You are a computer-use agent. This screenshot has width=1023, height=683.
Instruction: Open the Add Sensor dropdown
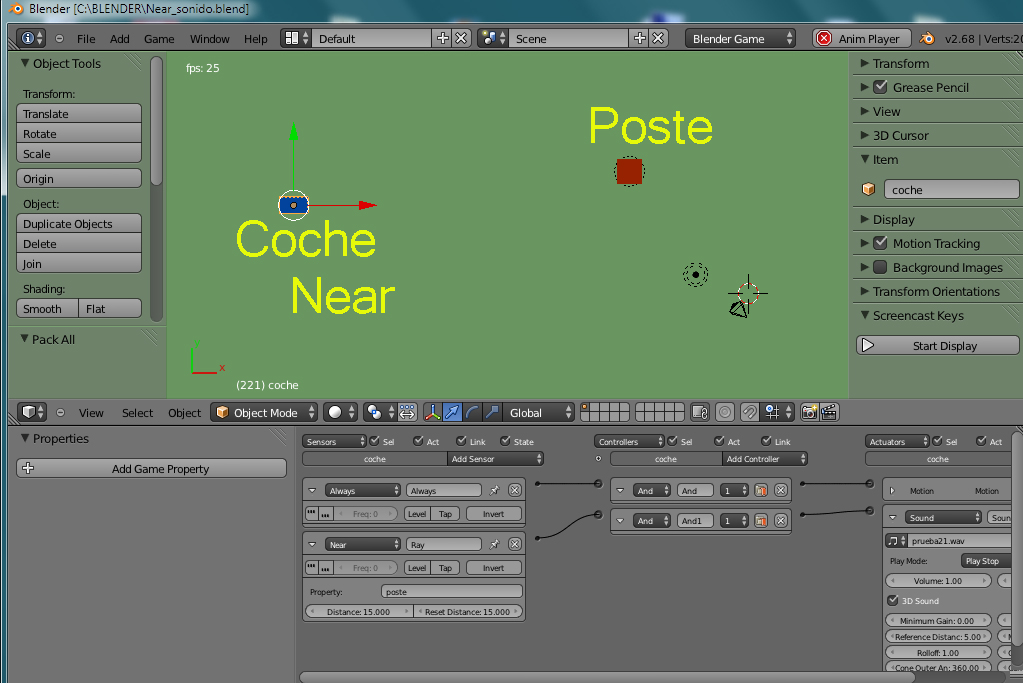(x=496, y=459)
